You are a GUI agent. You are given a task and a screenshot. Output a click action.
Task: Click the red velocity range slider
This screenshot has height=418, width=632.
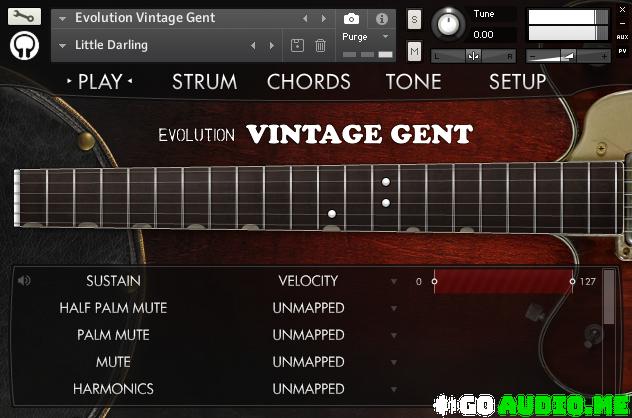click(503, 281)
